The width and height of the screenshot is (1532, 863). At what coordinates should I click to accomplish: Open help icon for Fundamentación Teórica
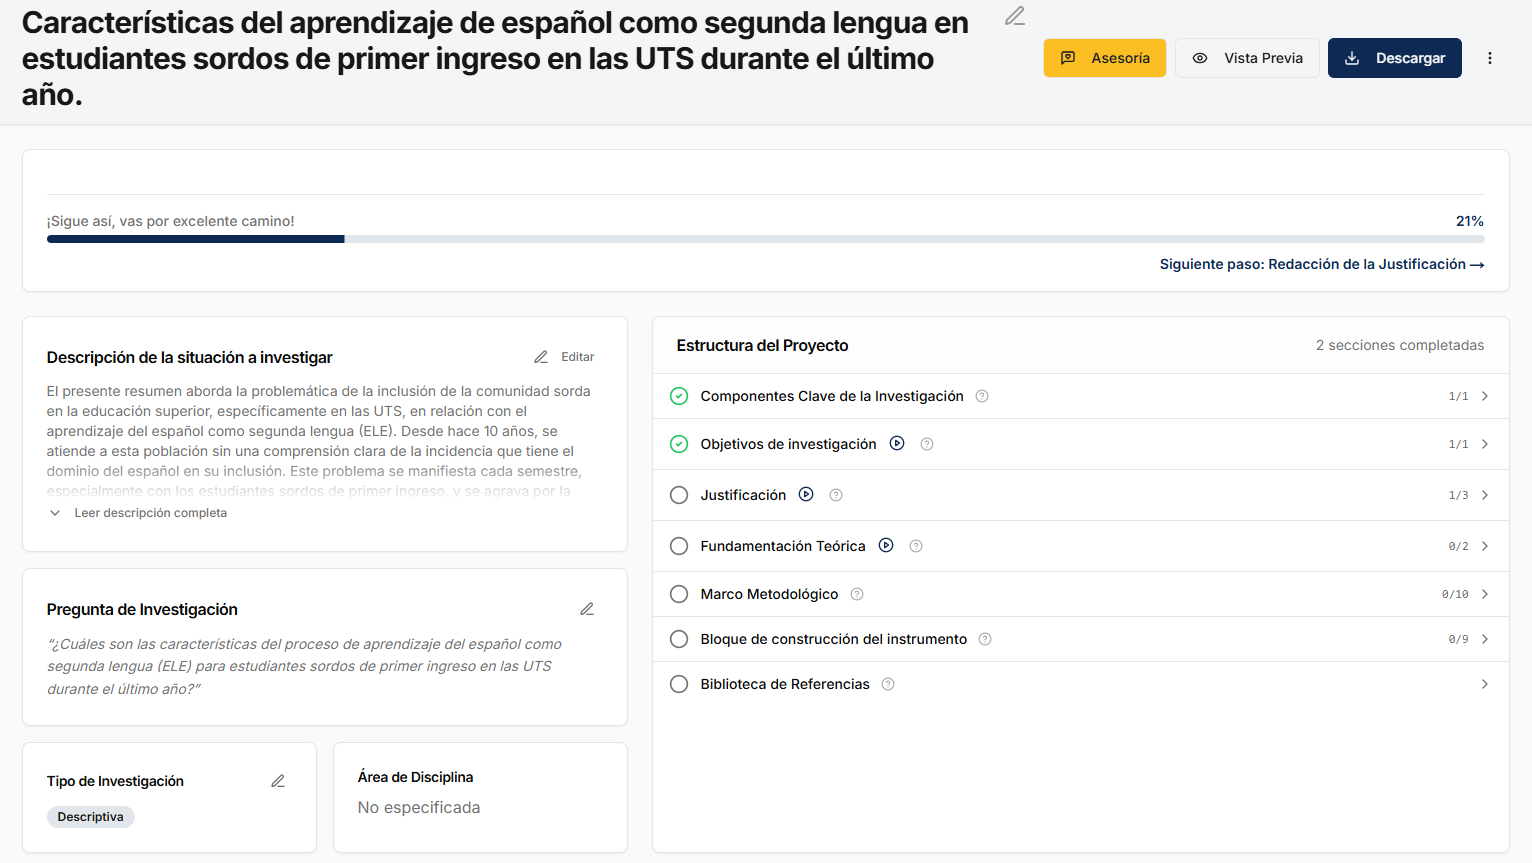[x=916, y=546]
